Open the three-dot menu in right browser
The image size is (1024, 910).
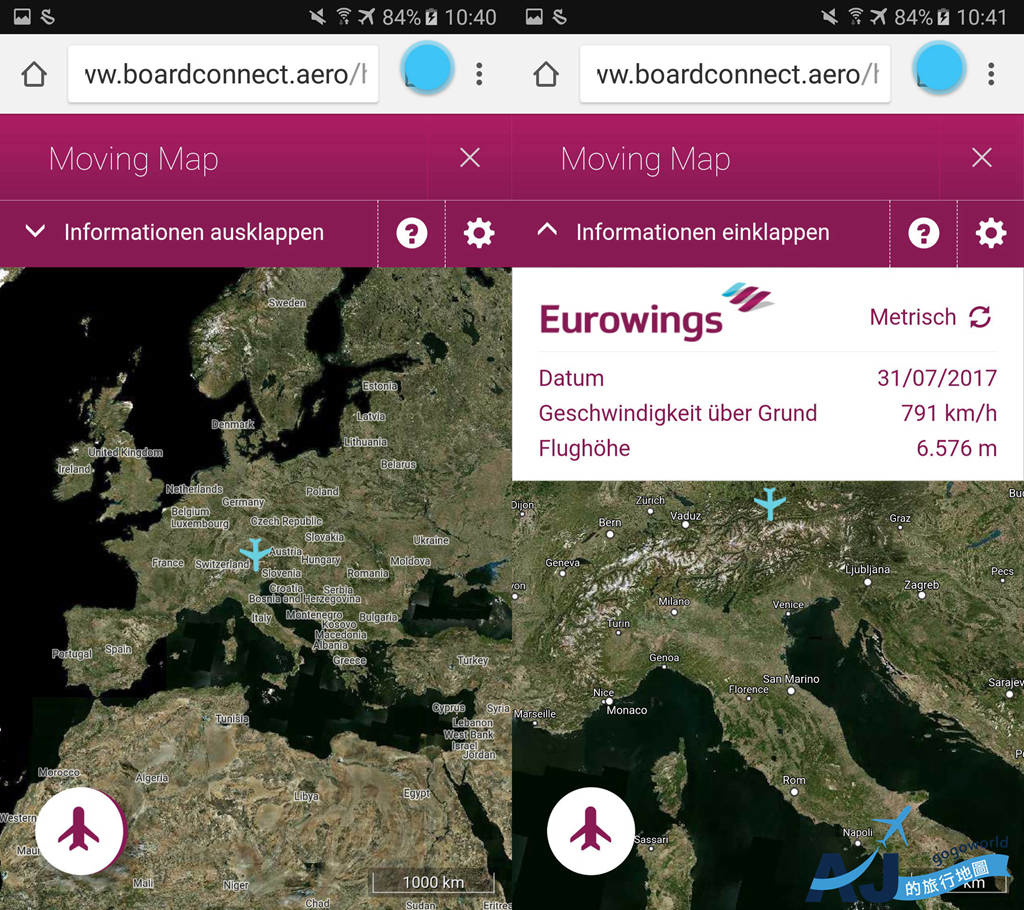tap(991, 74)
